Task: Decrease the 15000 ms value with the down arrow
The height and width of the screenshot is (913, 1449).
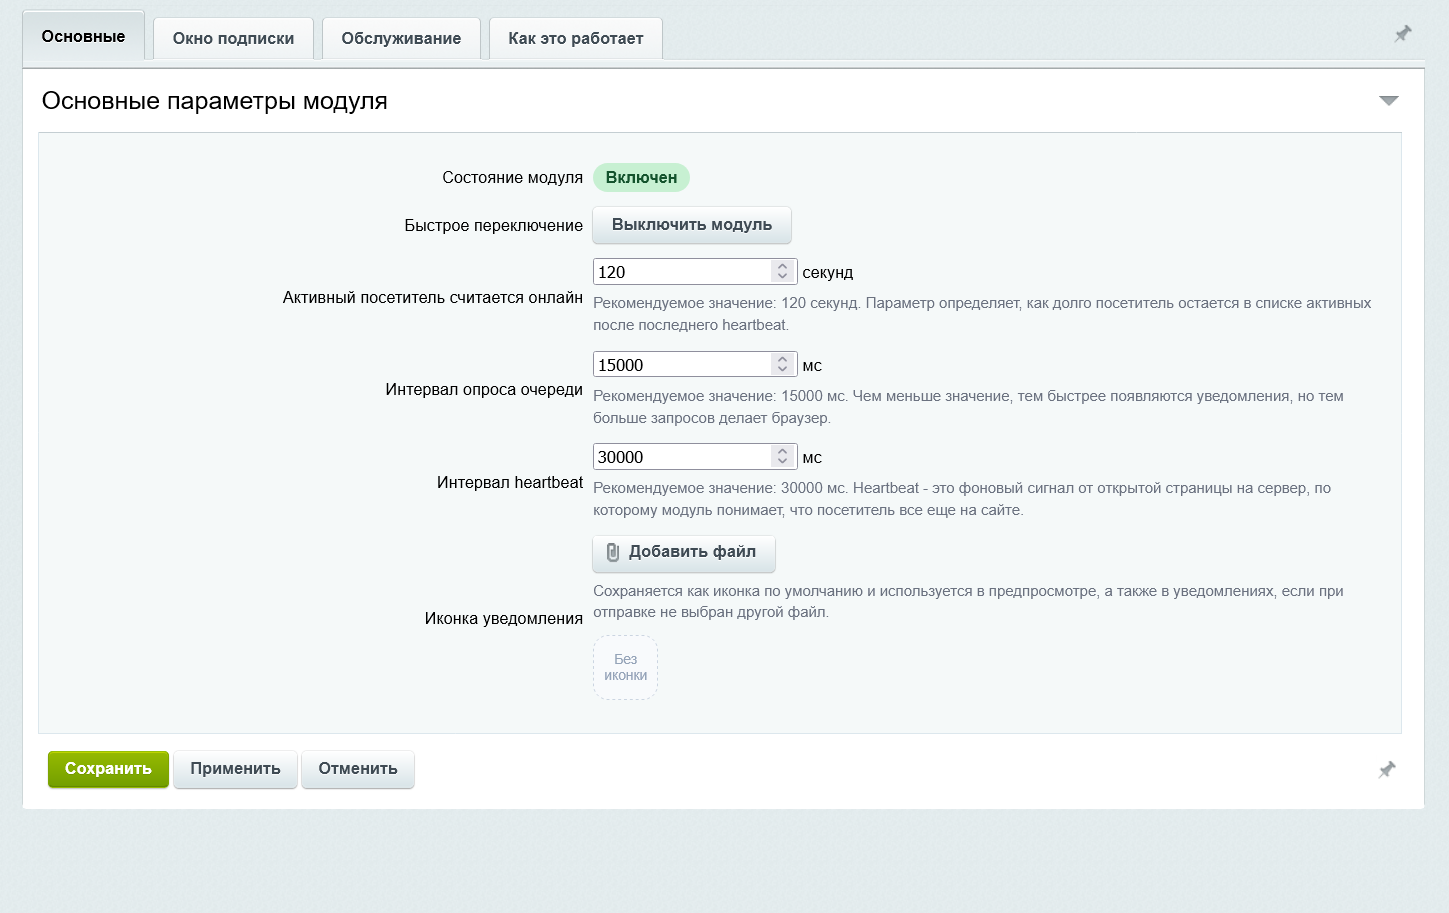Action: (783, 370)
